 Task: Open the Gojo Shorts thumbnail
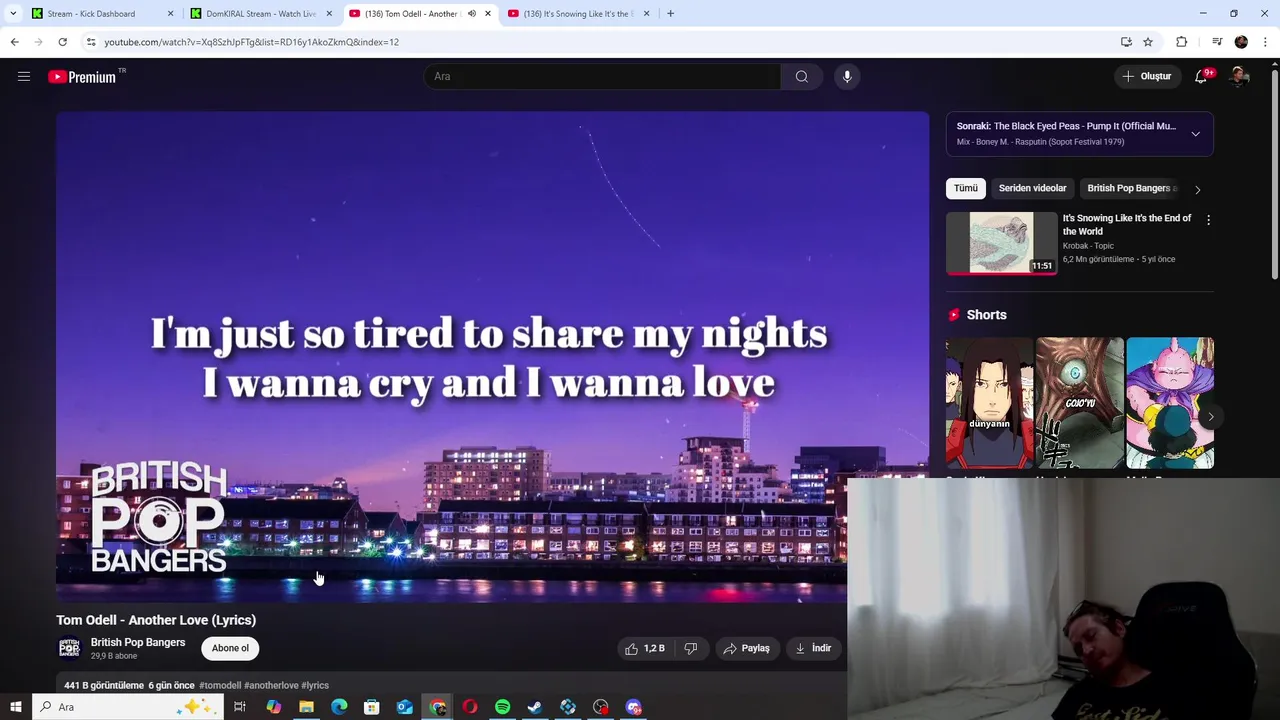tap(1079, 403)
